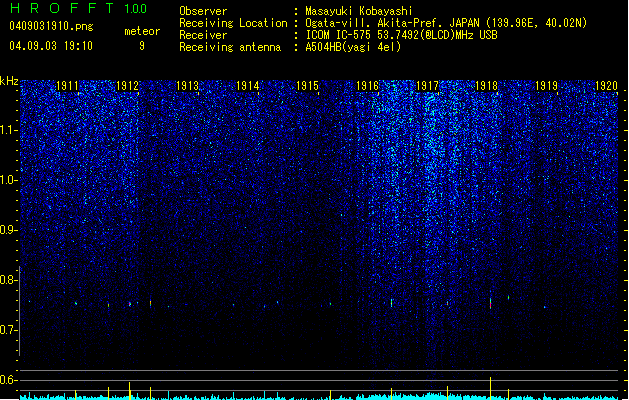Click the 1911 time marker
Image resolution: width=629 pixels, height=400 pixels.
(67, 86)
